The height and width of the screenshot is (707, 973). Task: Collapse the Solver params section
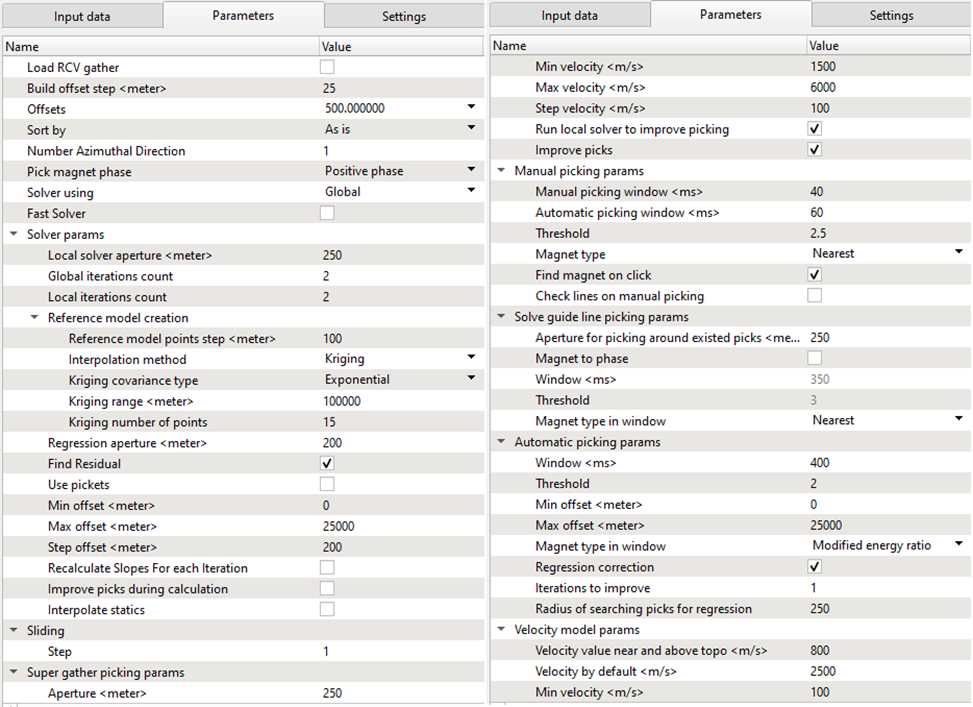pyautogui.click(x=14, y=234)
